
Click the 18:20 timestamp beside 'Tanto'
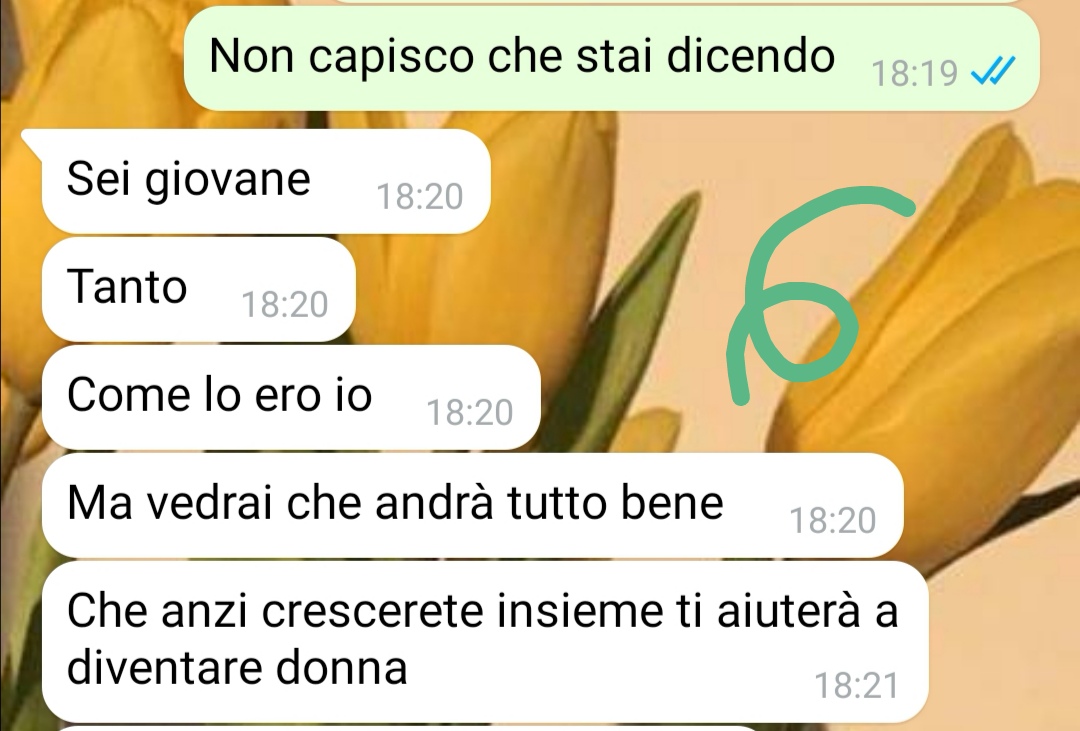[x=284, y=305]
